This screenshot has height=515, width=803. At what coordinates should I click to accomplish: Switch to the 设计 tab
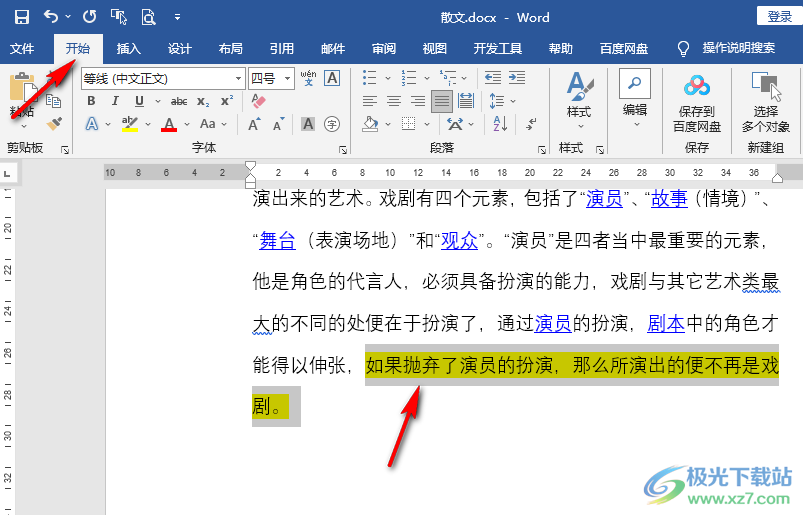click(180, 49)
